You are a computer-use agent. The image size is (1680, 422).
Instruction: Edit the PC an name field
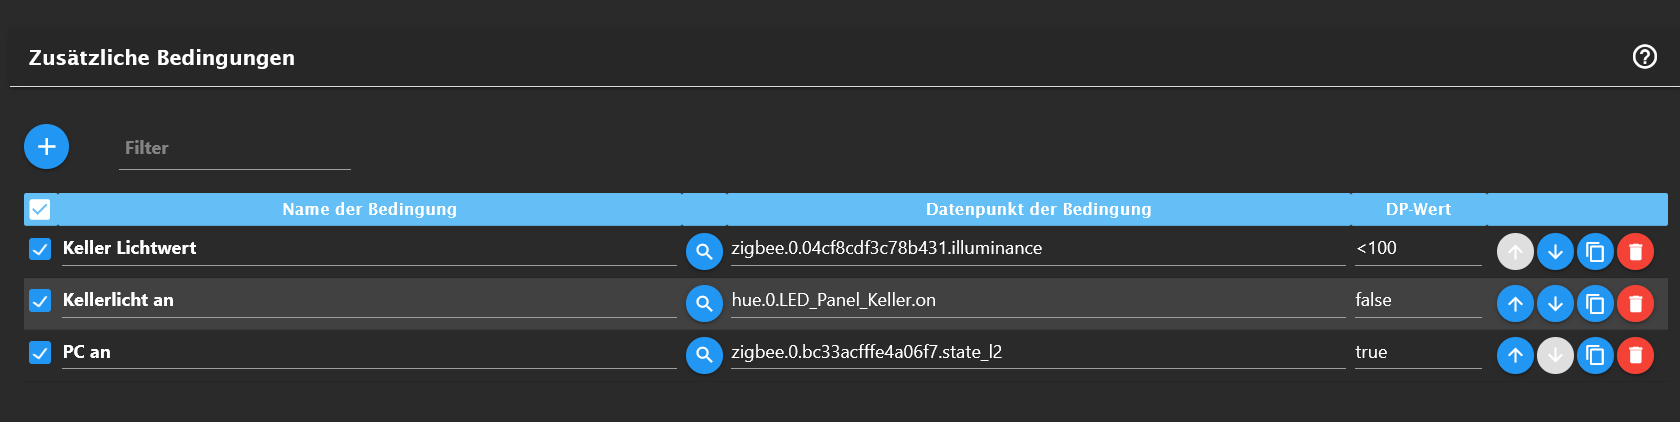368,352
